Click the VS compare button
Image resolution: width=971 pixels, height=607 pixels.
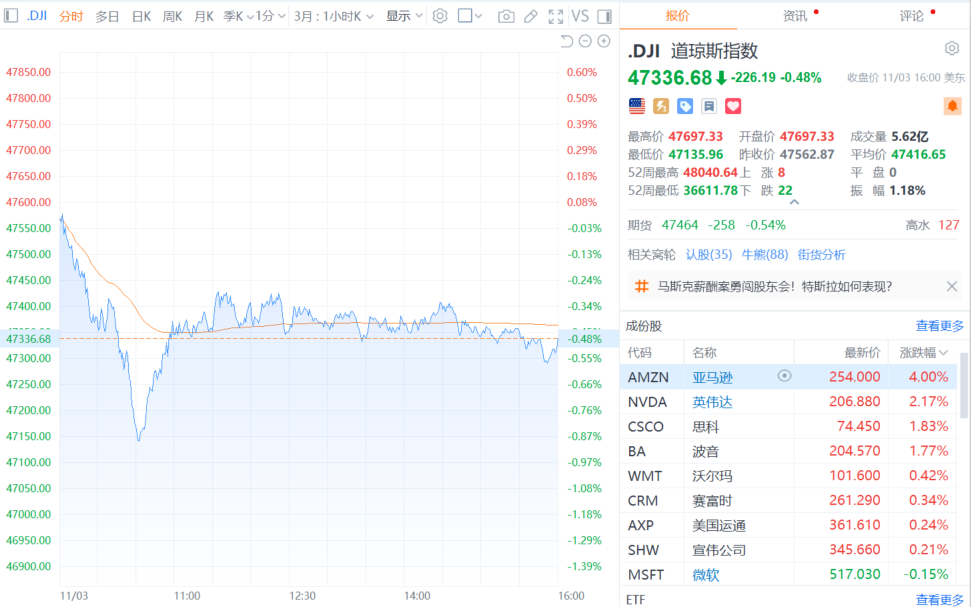(x=580, y=16)
